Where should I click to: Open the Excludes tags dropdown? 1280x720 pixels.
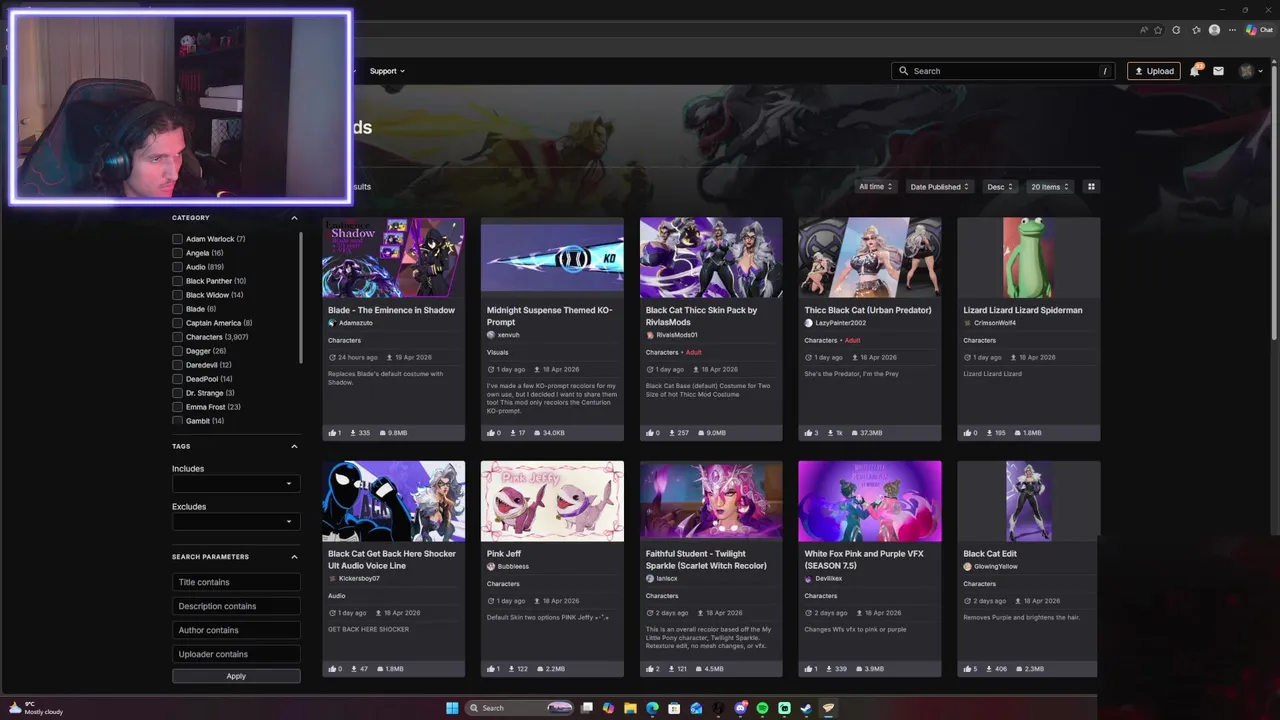[x=236, y=522]
